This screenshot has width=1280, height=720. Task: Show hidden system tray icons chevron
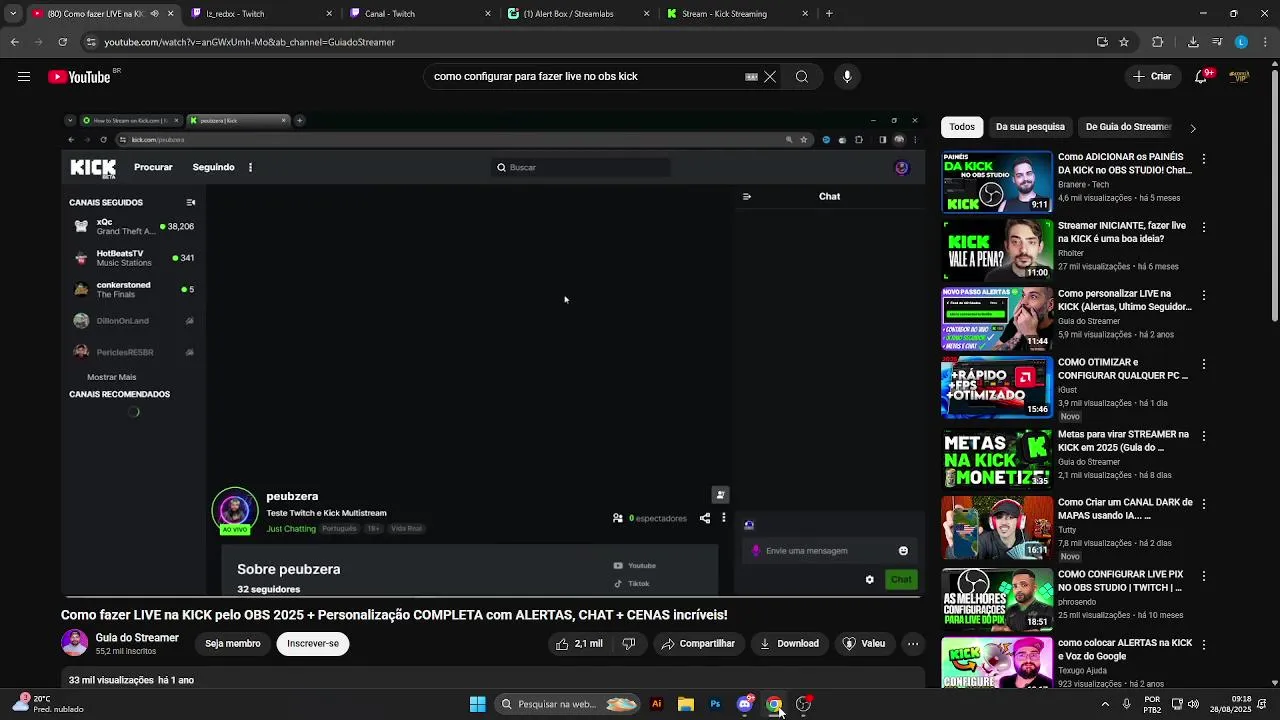(1105, 704)
